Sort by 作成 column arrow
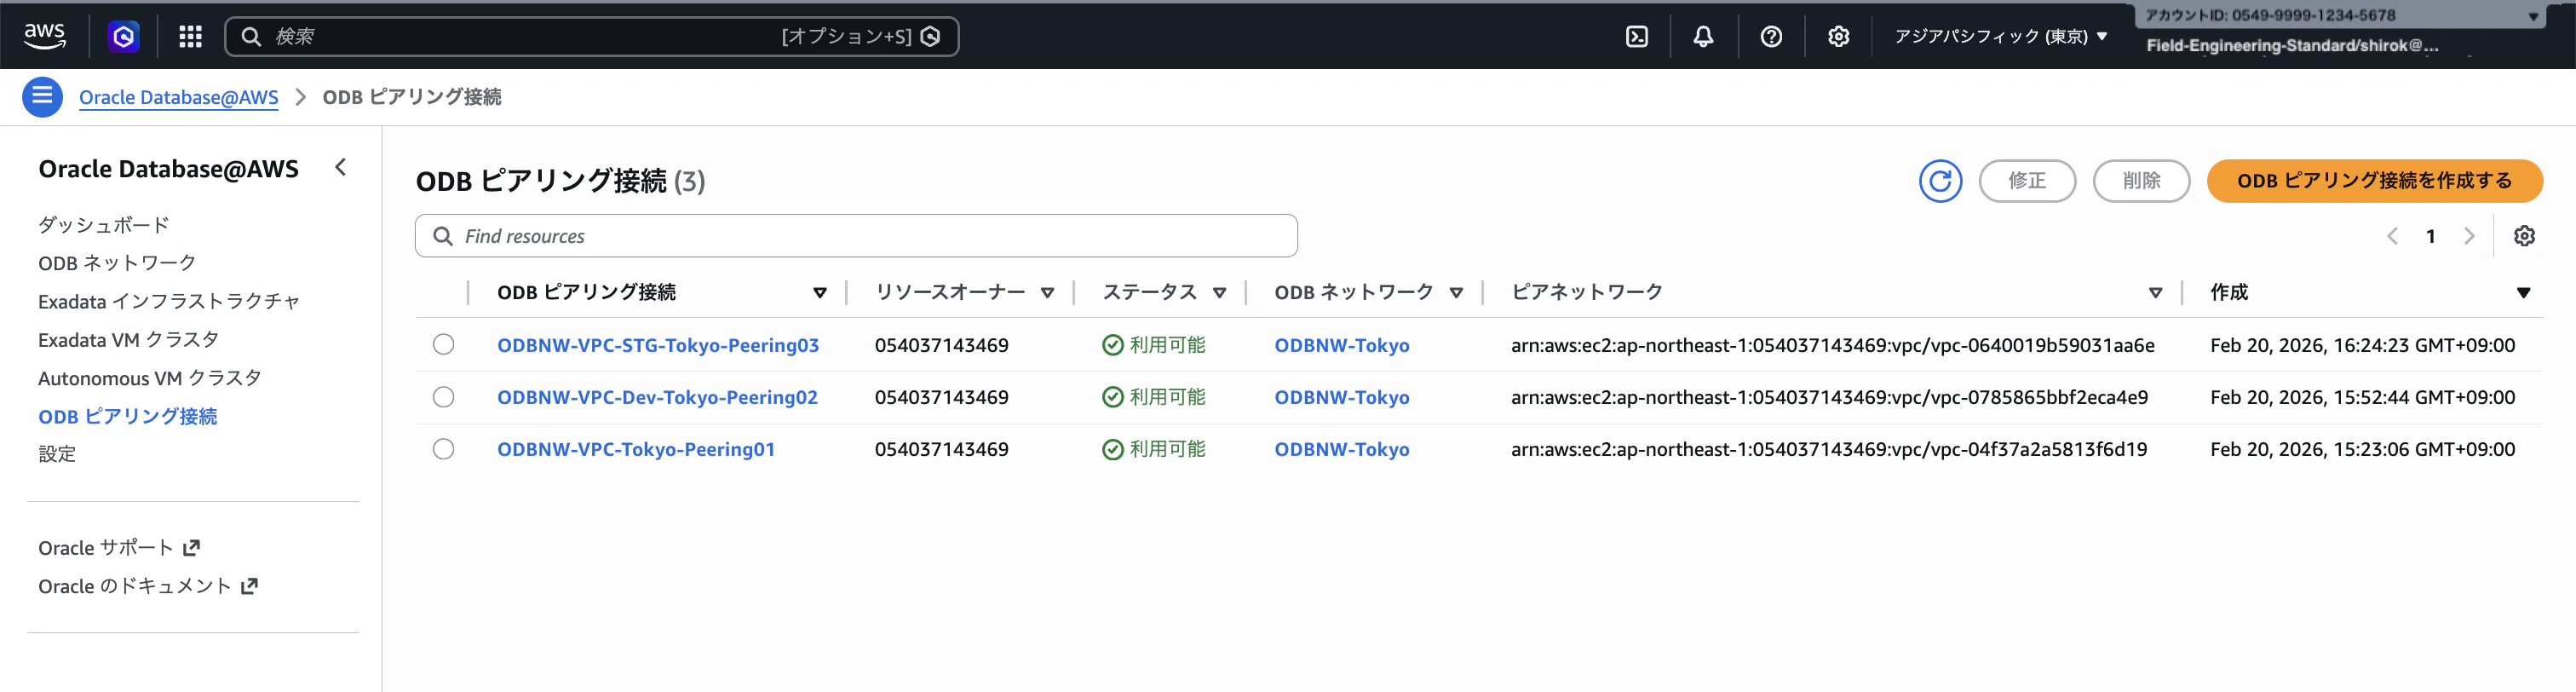 [x=2523, y=293]
